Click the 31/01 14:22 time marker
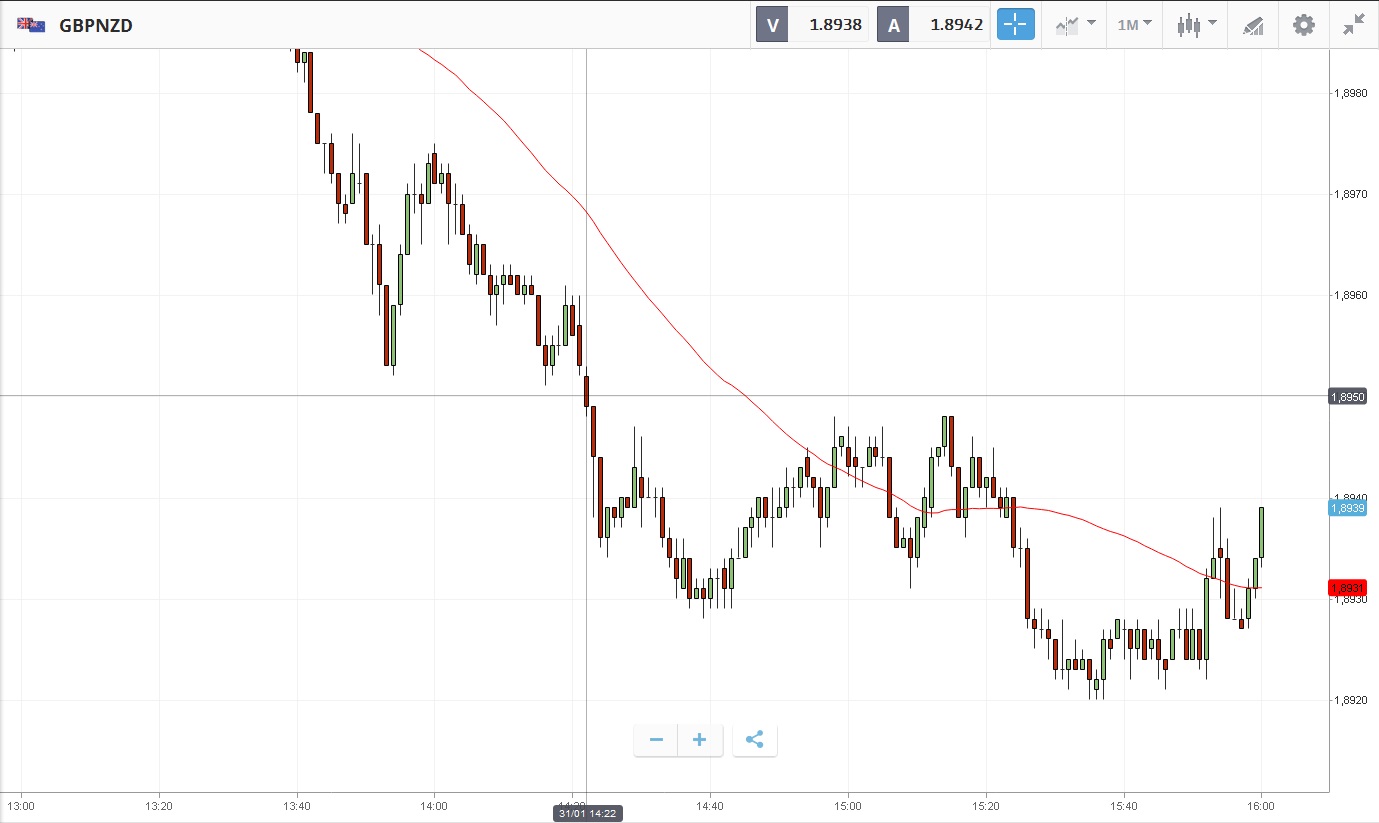 [x=586, y=814]
